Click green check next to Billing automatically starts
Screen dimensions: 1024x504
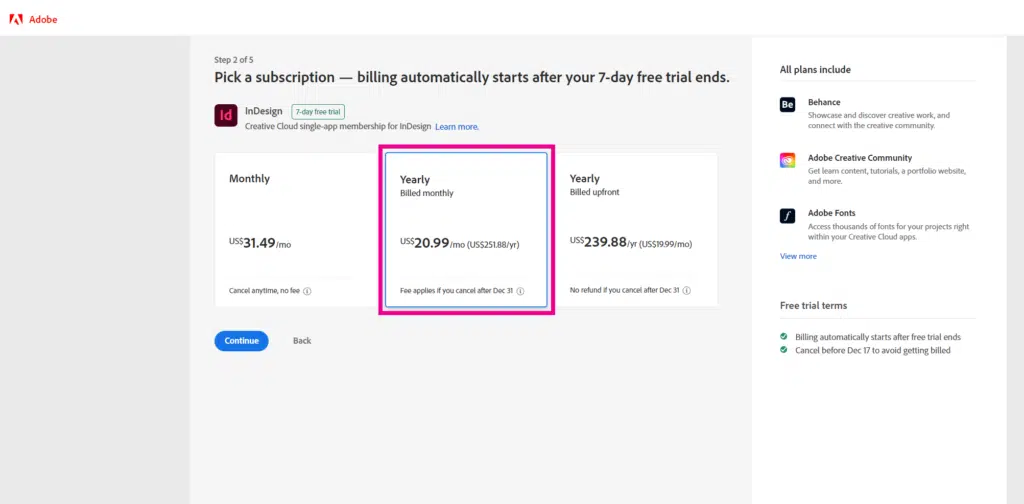(x=784, y=337)
